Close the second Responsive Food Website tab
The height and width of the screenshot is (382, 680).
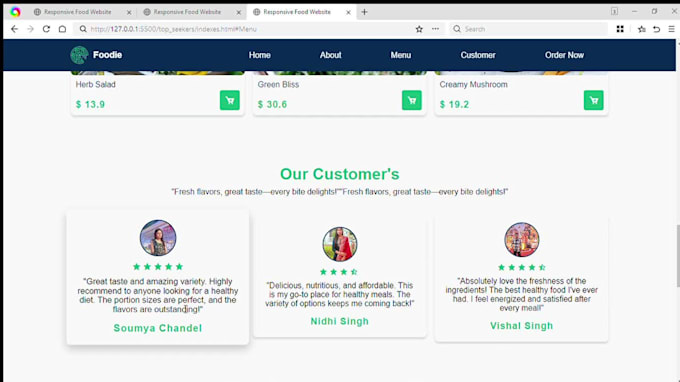coord(239,13)
